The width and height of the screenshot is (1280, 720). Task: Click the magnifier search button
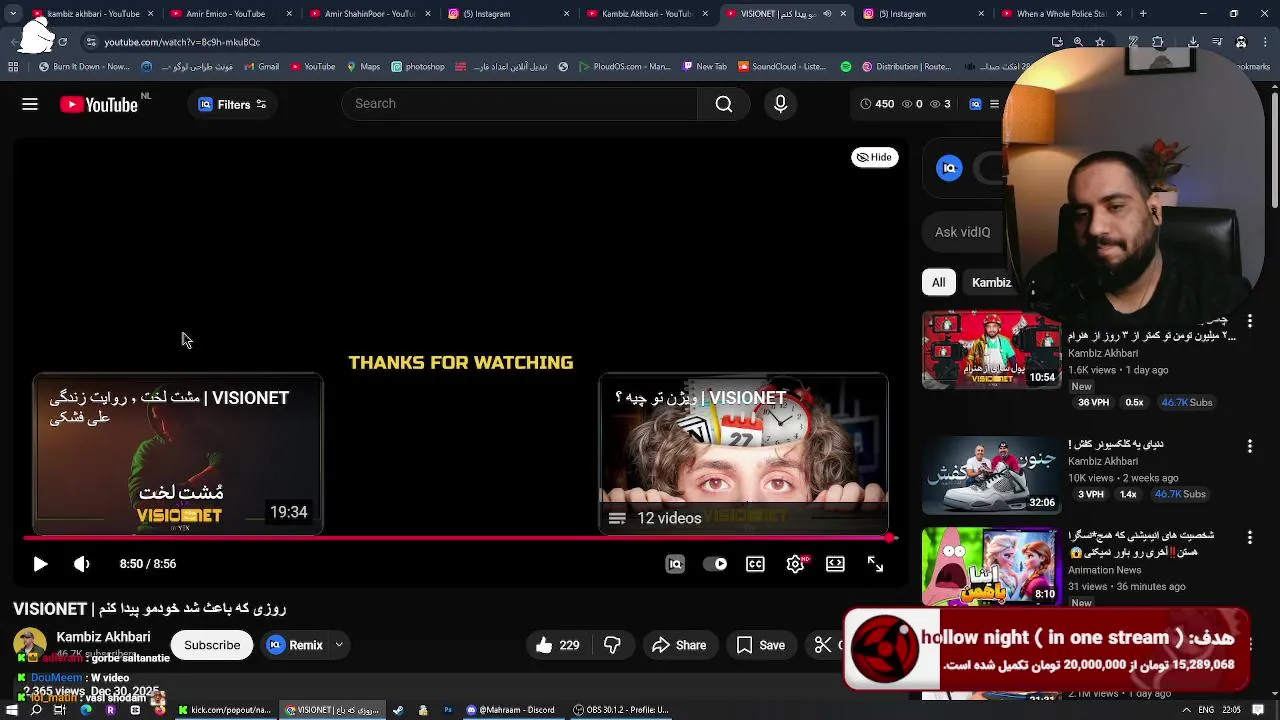click(724, 104)
